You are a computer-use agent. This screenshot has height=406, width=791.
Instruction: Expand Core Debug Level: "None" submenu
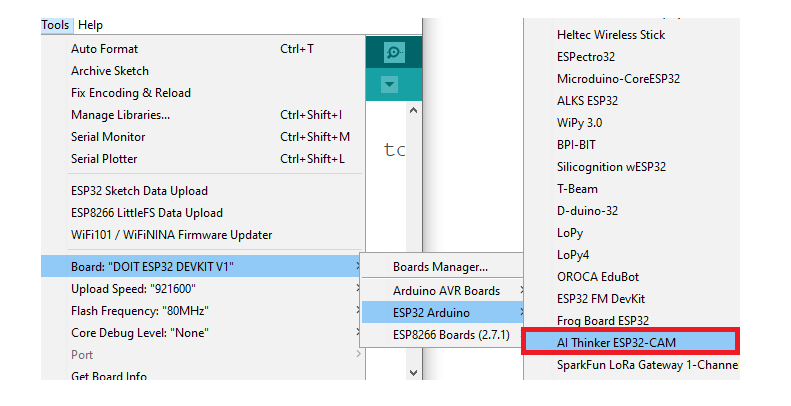pyautogui.click(x=203, y=333)
